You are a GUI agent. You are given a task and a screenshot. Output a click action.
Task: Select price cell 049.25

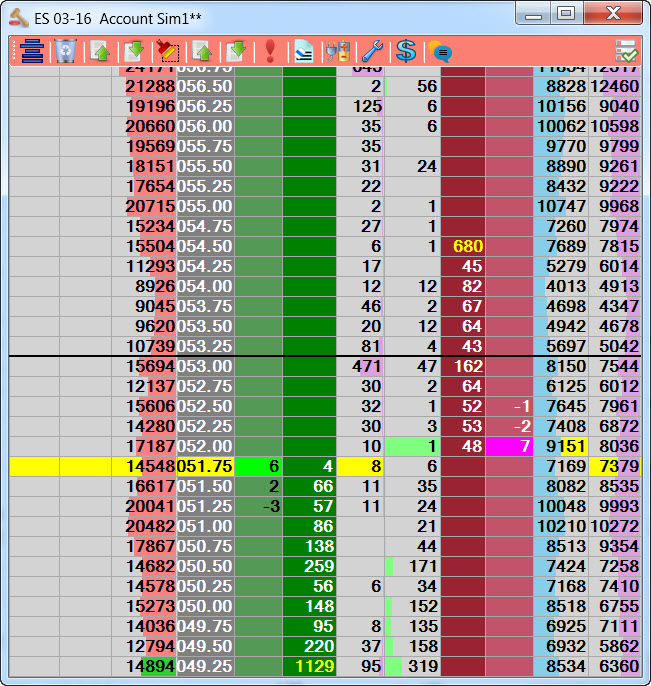pos(205,666)
